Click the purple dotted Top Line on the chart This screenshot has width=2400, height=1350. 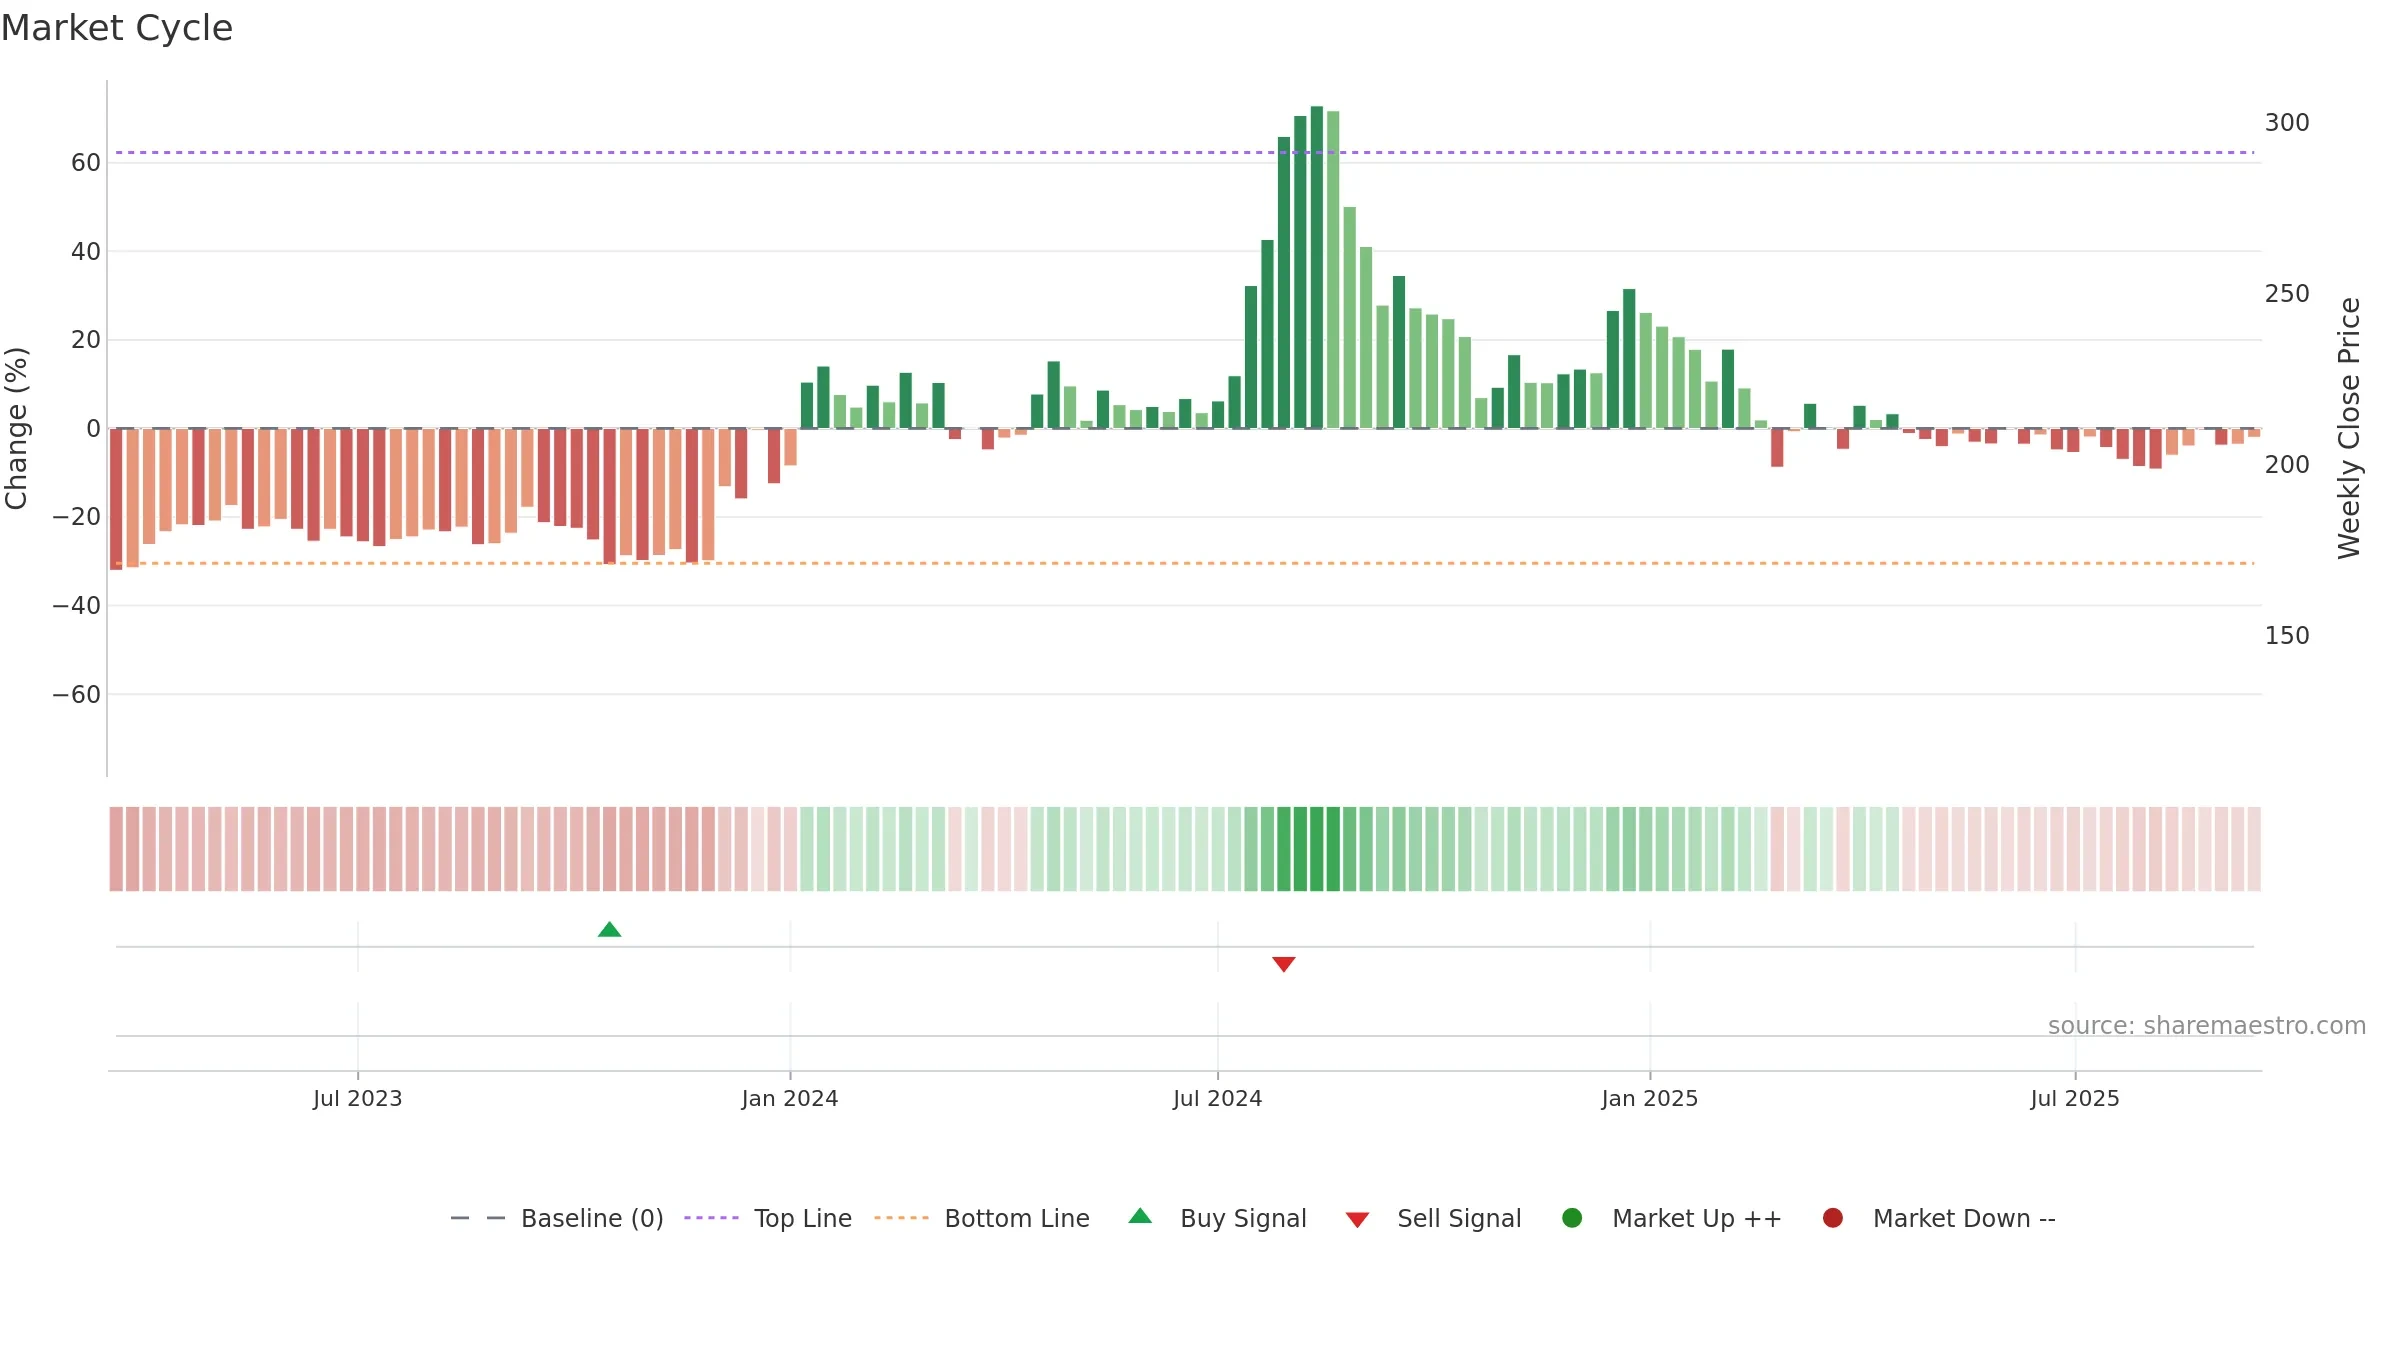pos(1185,153)
